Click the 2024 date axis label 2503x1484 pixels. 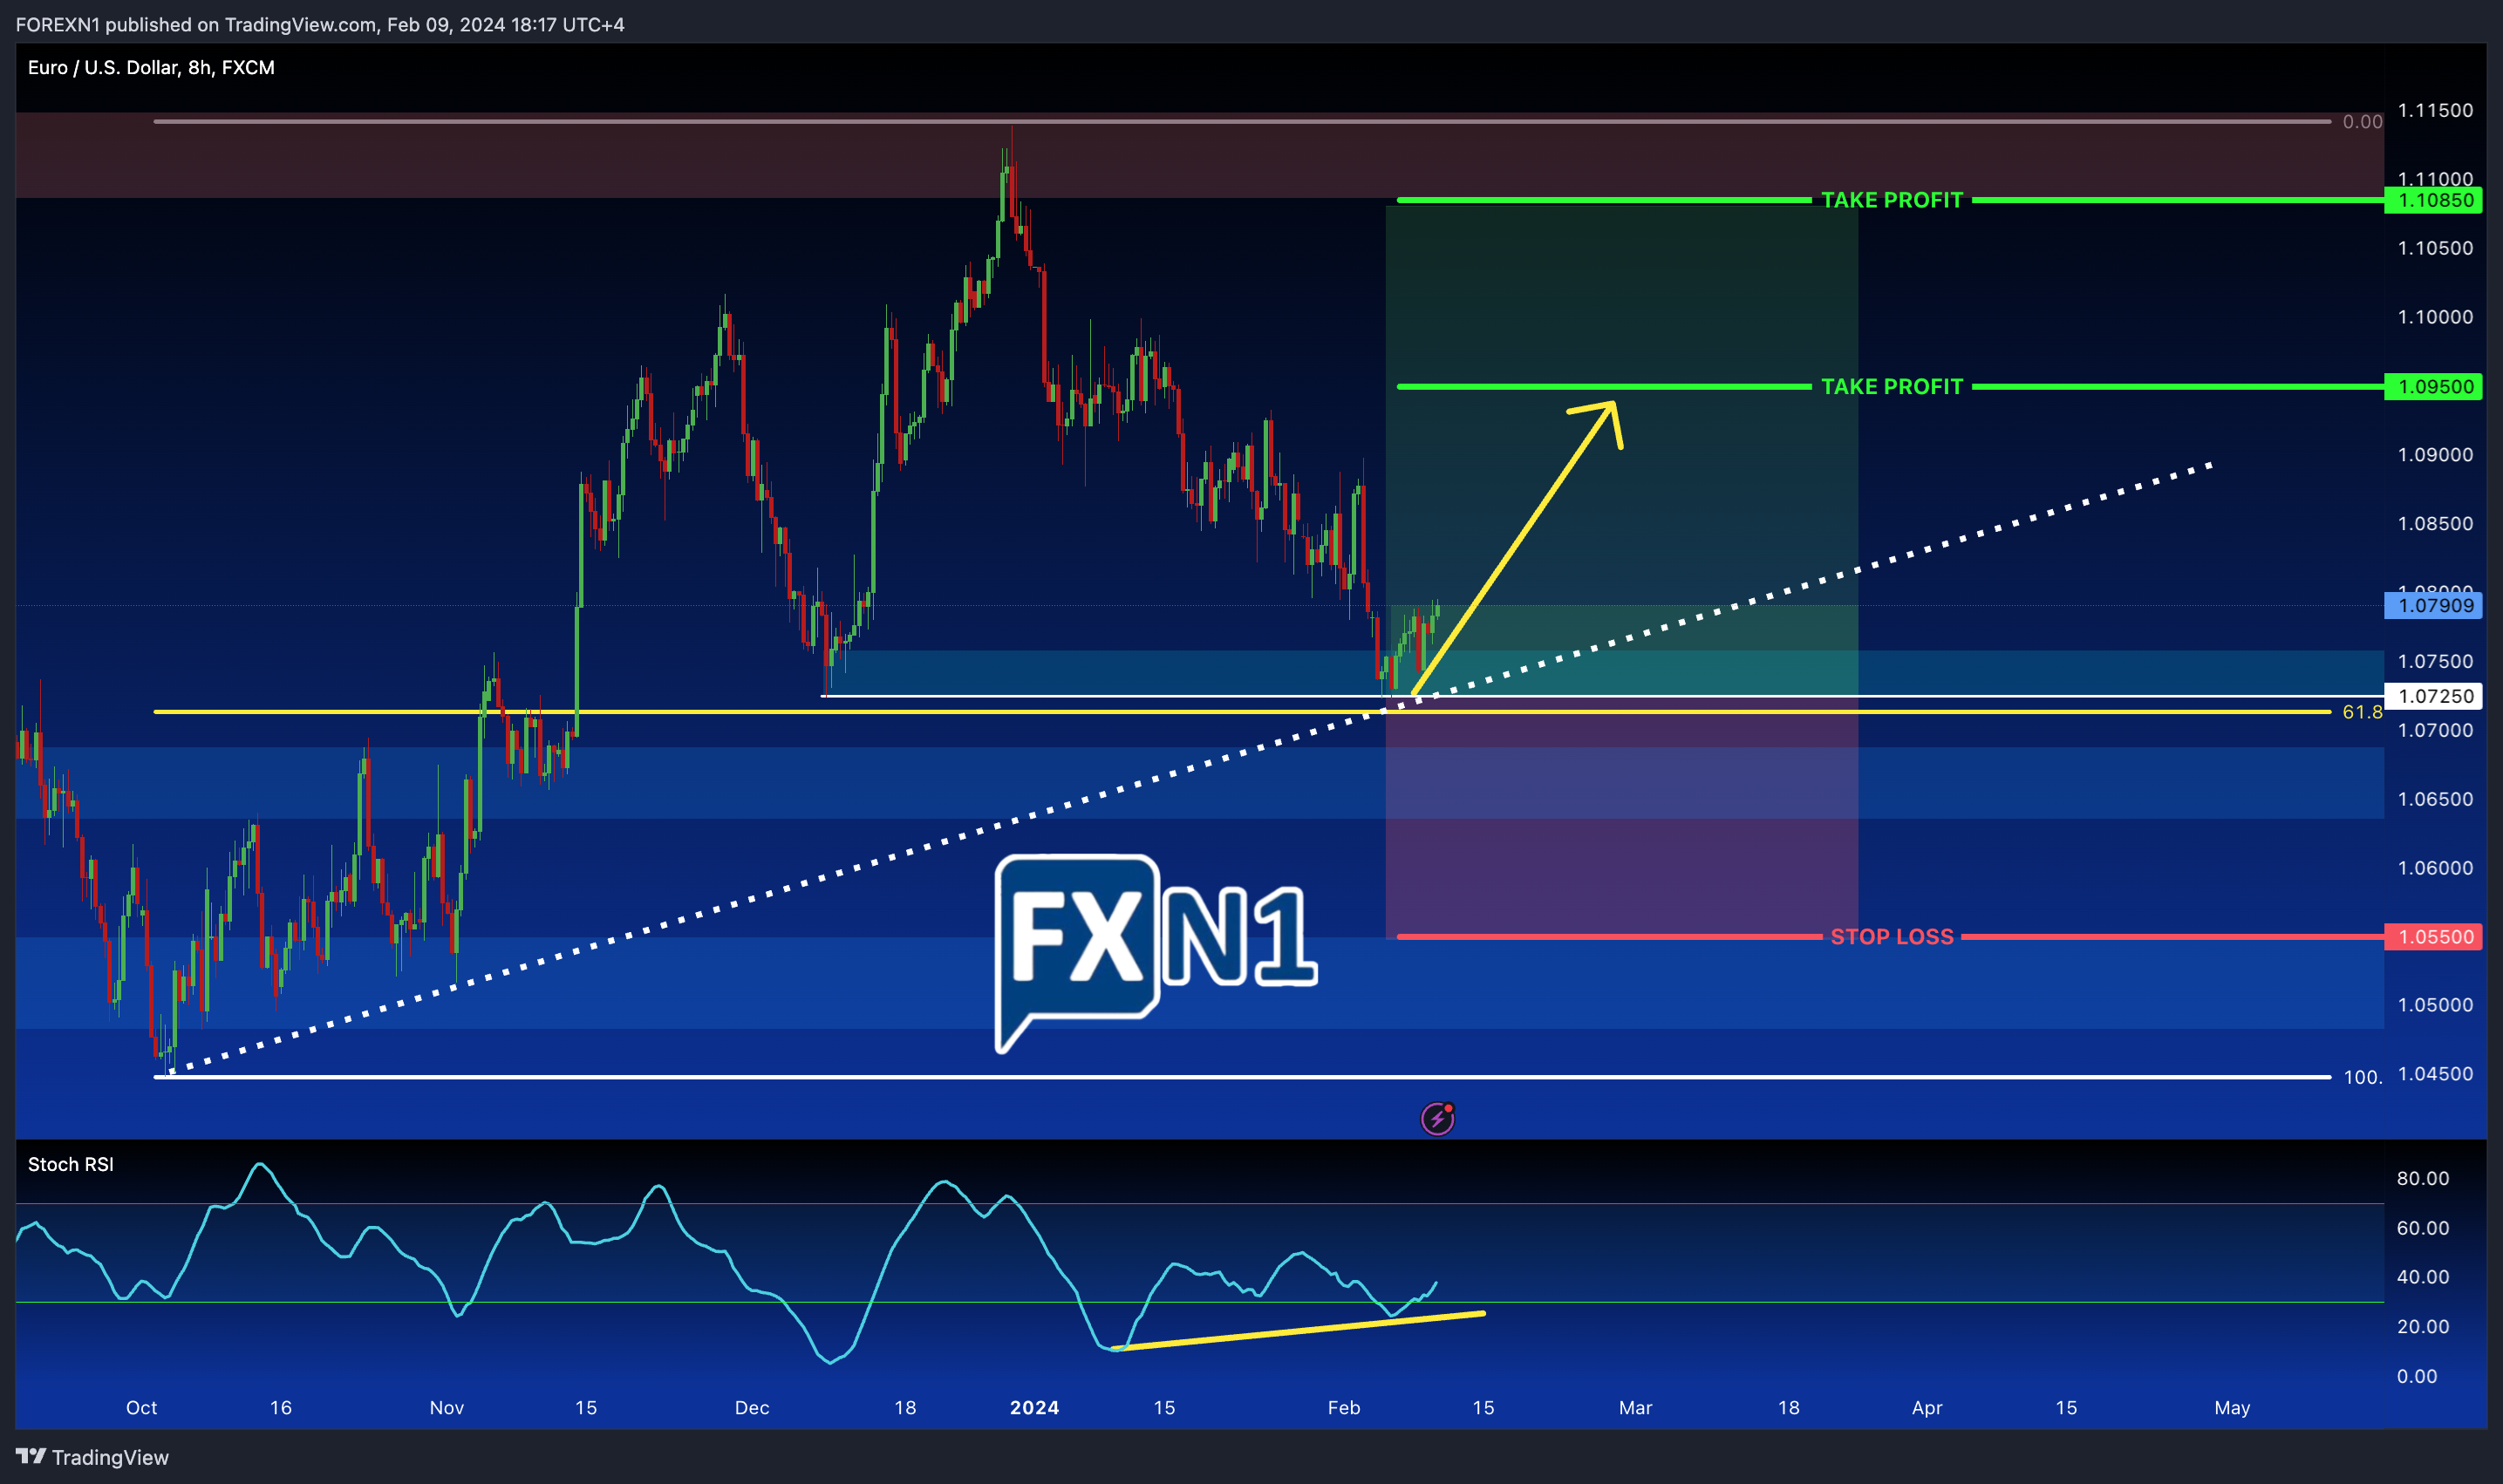(x=1034, y=1407)
